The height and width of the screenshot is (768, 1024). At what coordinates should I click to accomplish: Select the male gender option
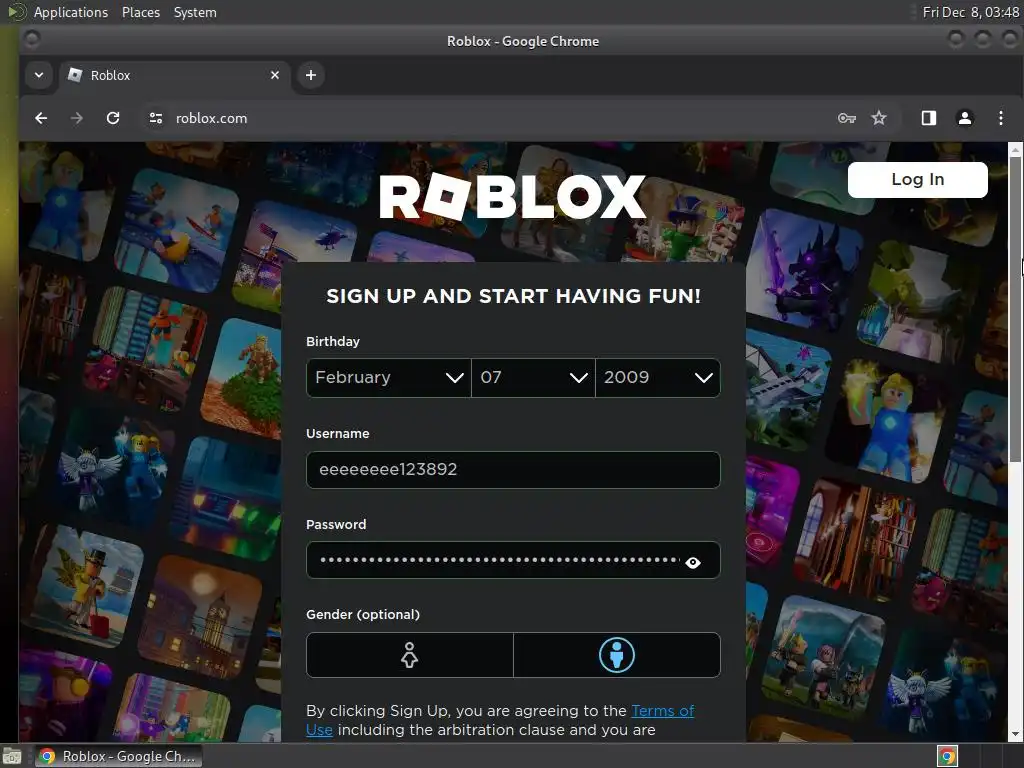[616, 655]
